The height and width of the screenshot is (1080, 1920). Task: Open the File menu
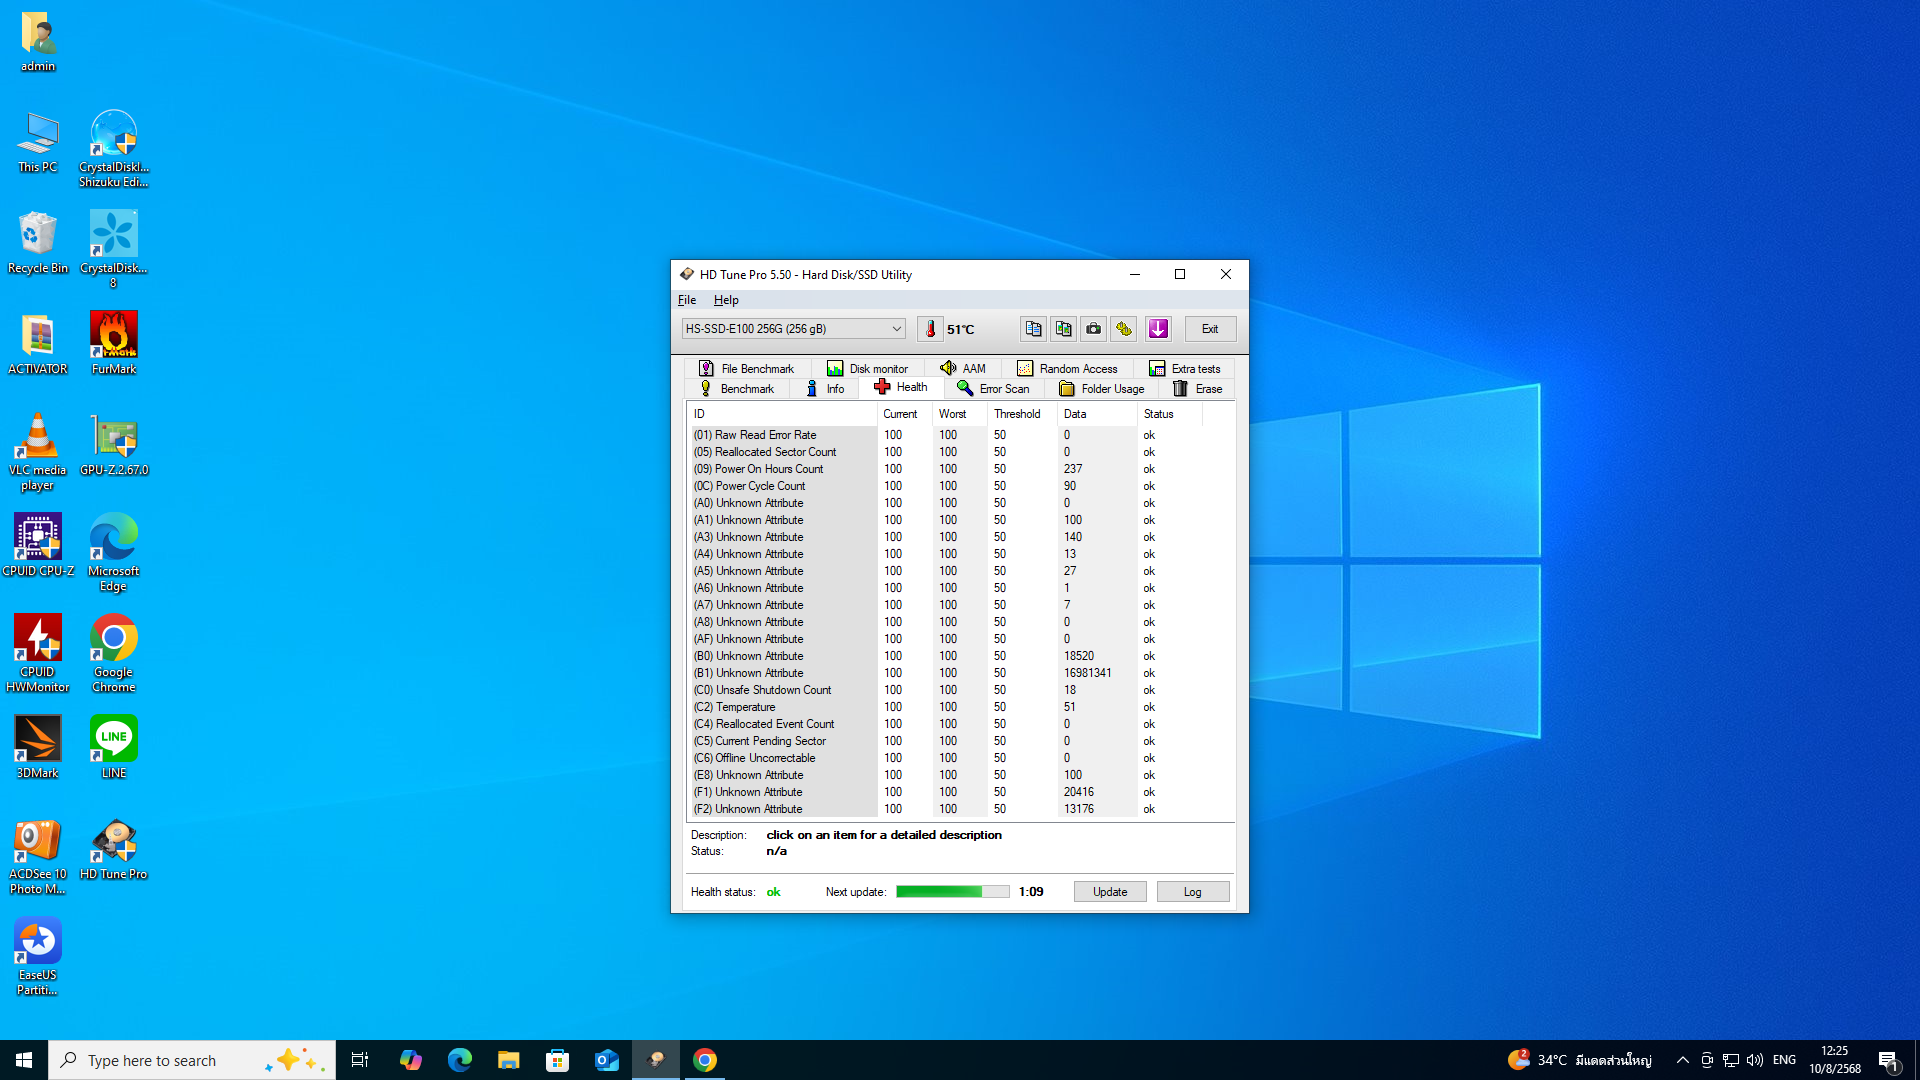[687, 300]
